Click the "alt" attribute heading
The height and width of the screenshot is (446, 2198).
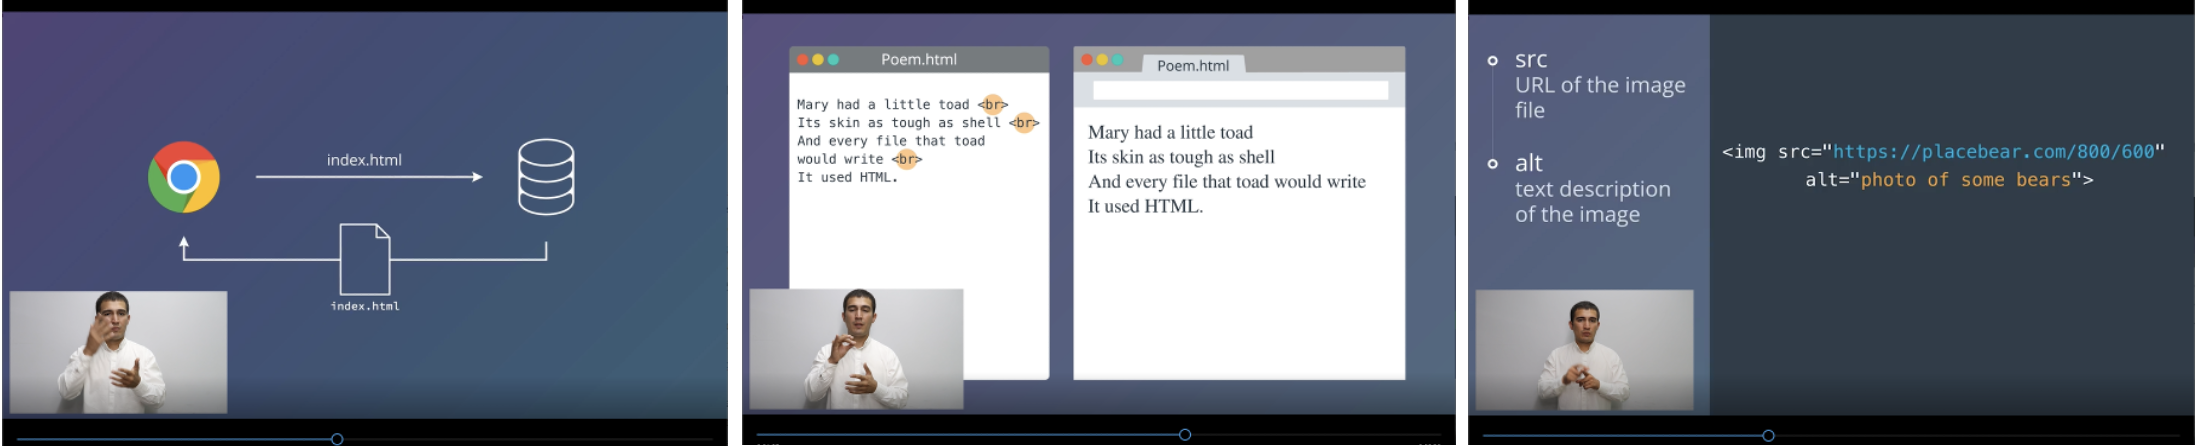click(1529, 163)
